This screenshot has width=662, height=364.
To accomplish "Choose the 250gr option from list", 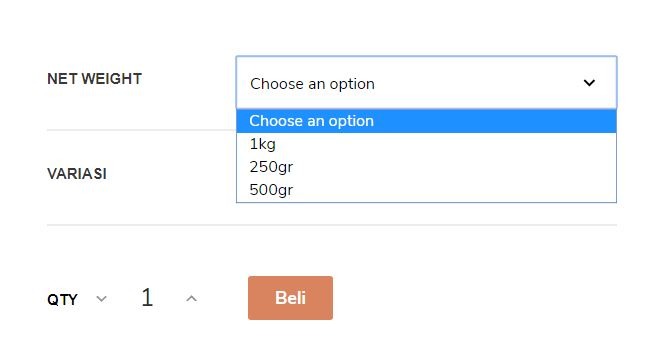I will 426,167.
